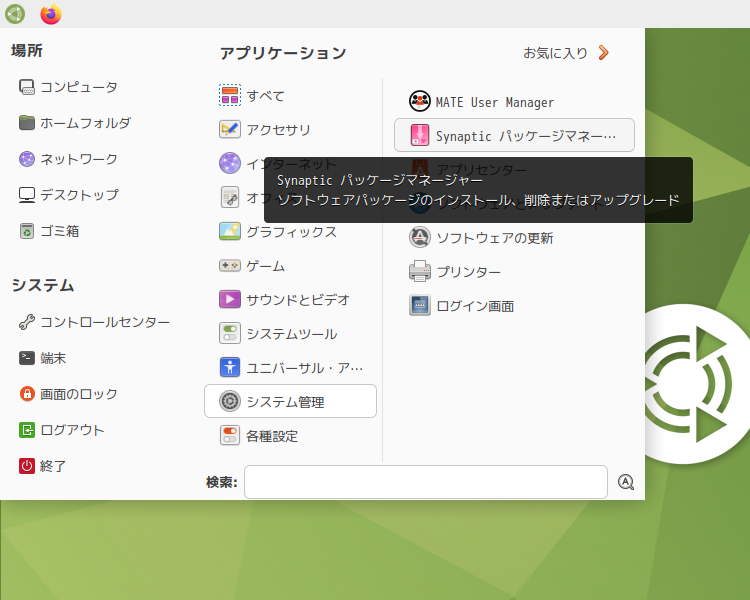Open the ゴミ箱 trash icon
Screen dimensions: 750x600
[27, 231]
